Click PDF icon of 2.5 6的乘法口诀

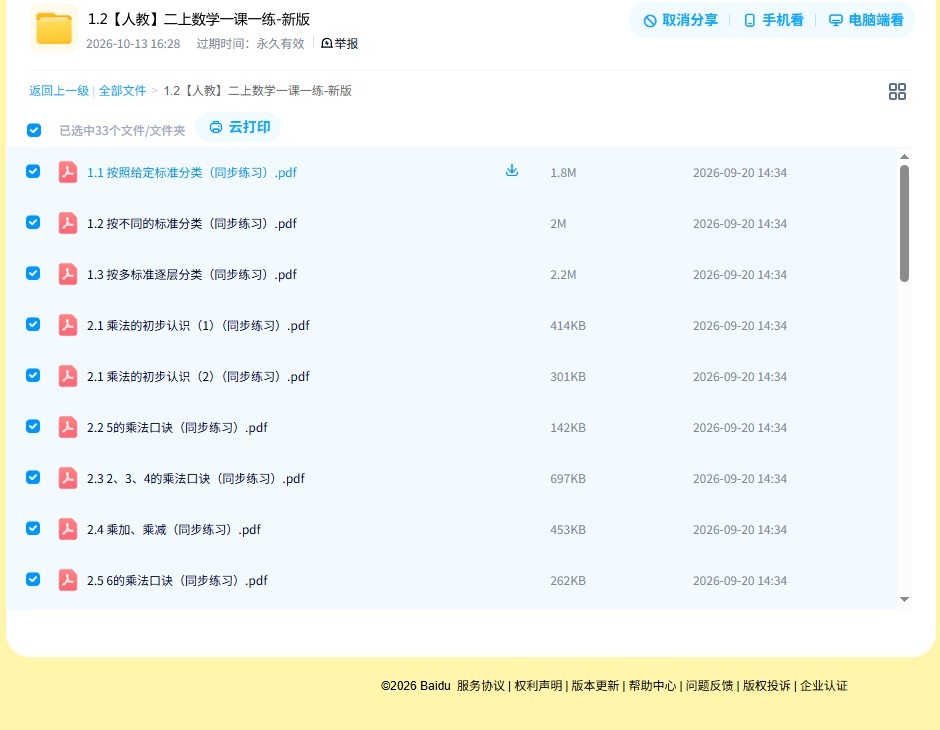pos(68,580)
